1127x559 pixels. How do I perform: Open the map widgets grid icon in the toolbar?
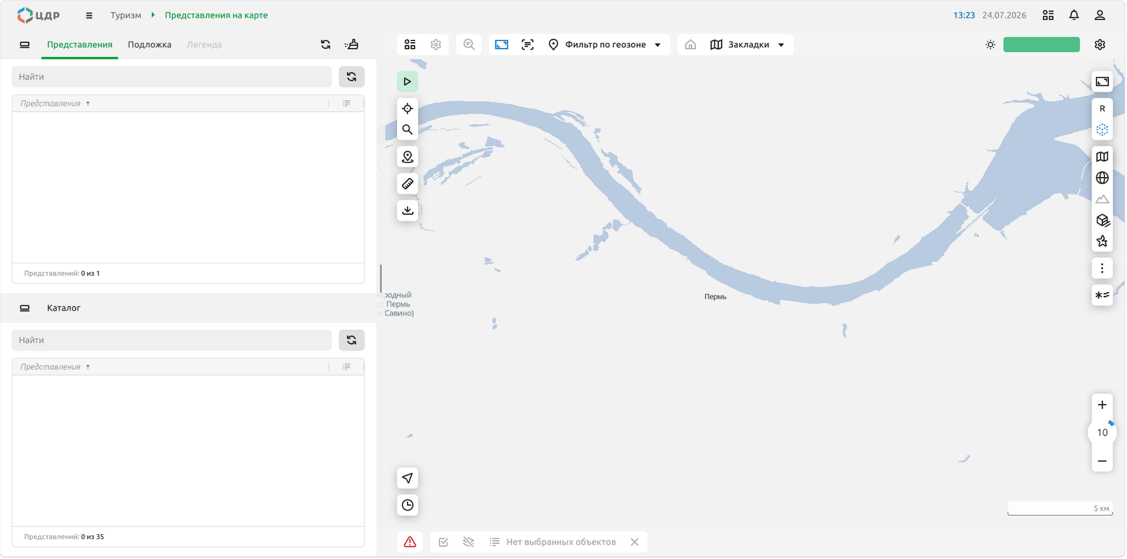pos(410,45)
